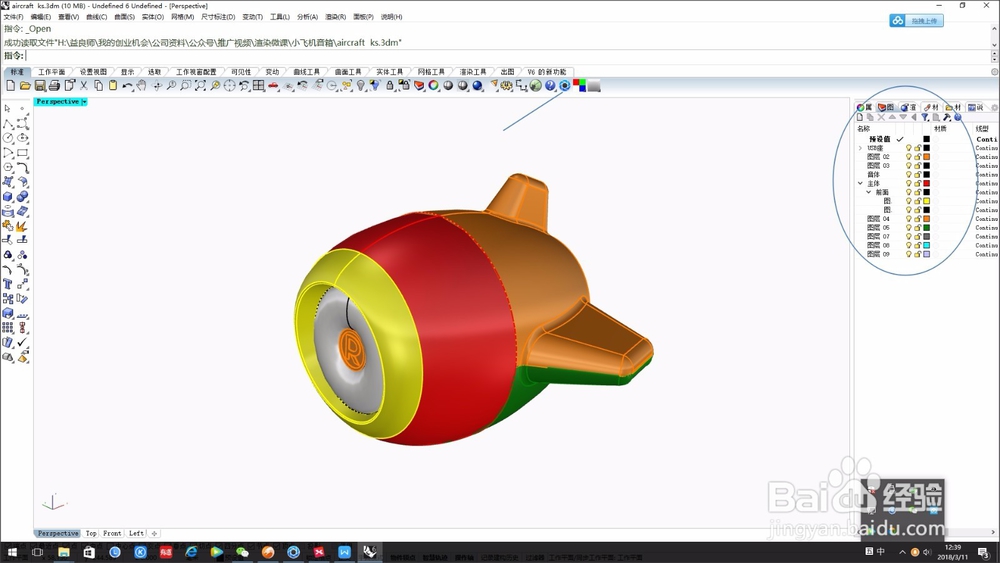Click the padlock Lock objects icon

tap(390, 85)
